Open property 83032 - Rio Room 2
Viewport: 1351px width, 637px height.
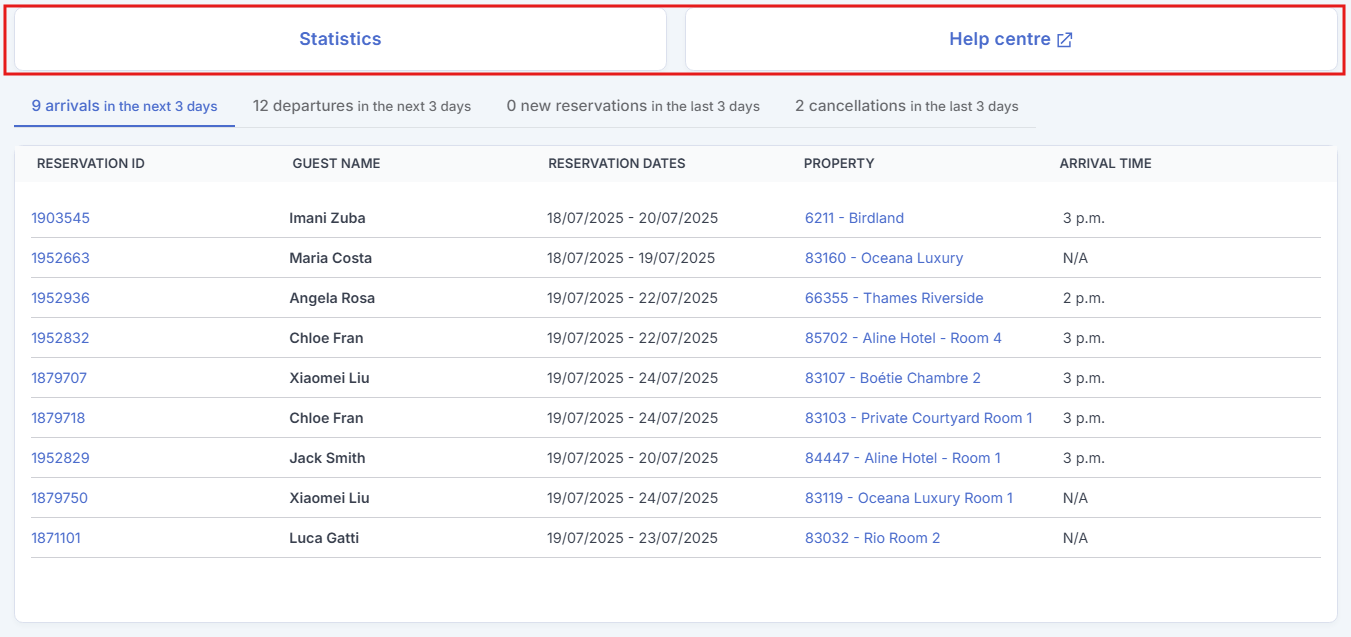[873, 538]
